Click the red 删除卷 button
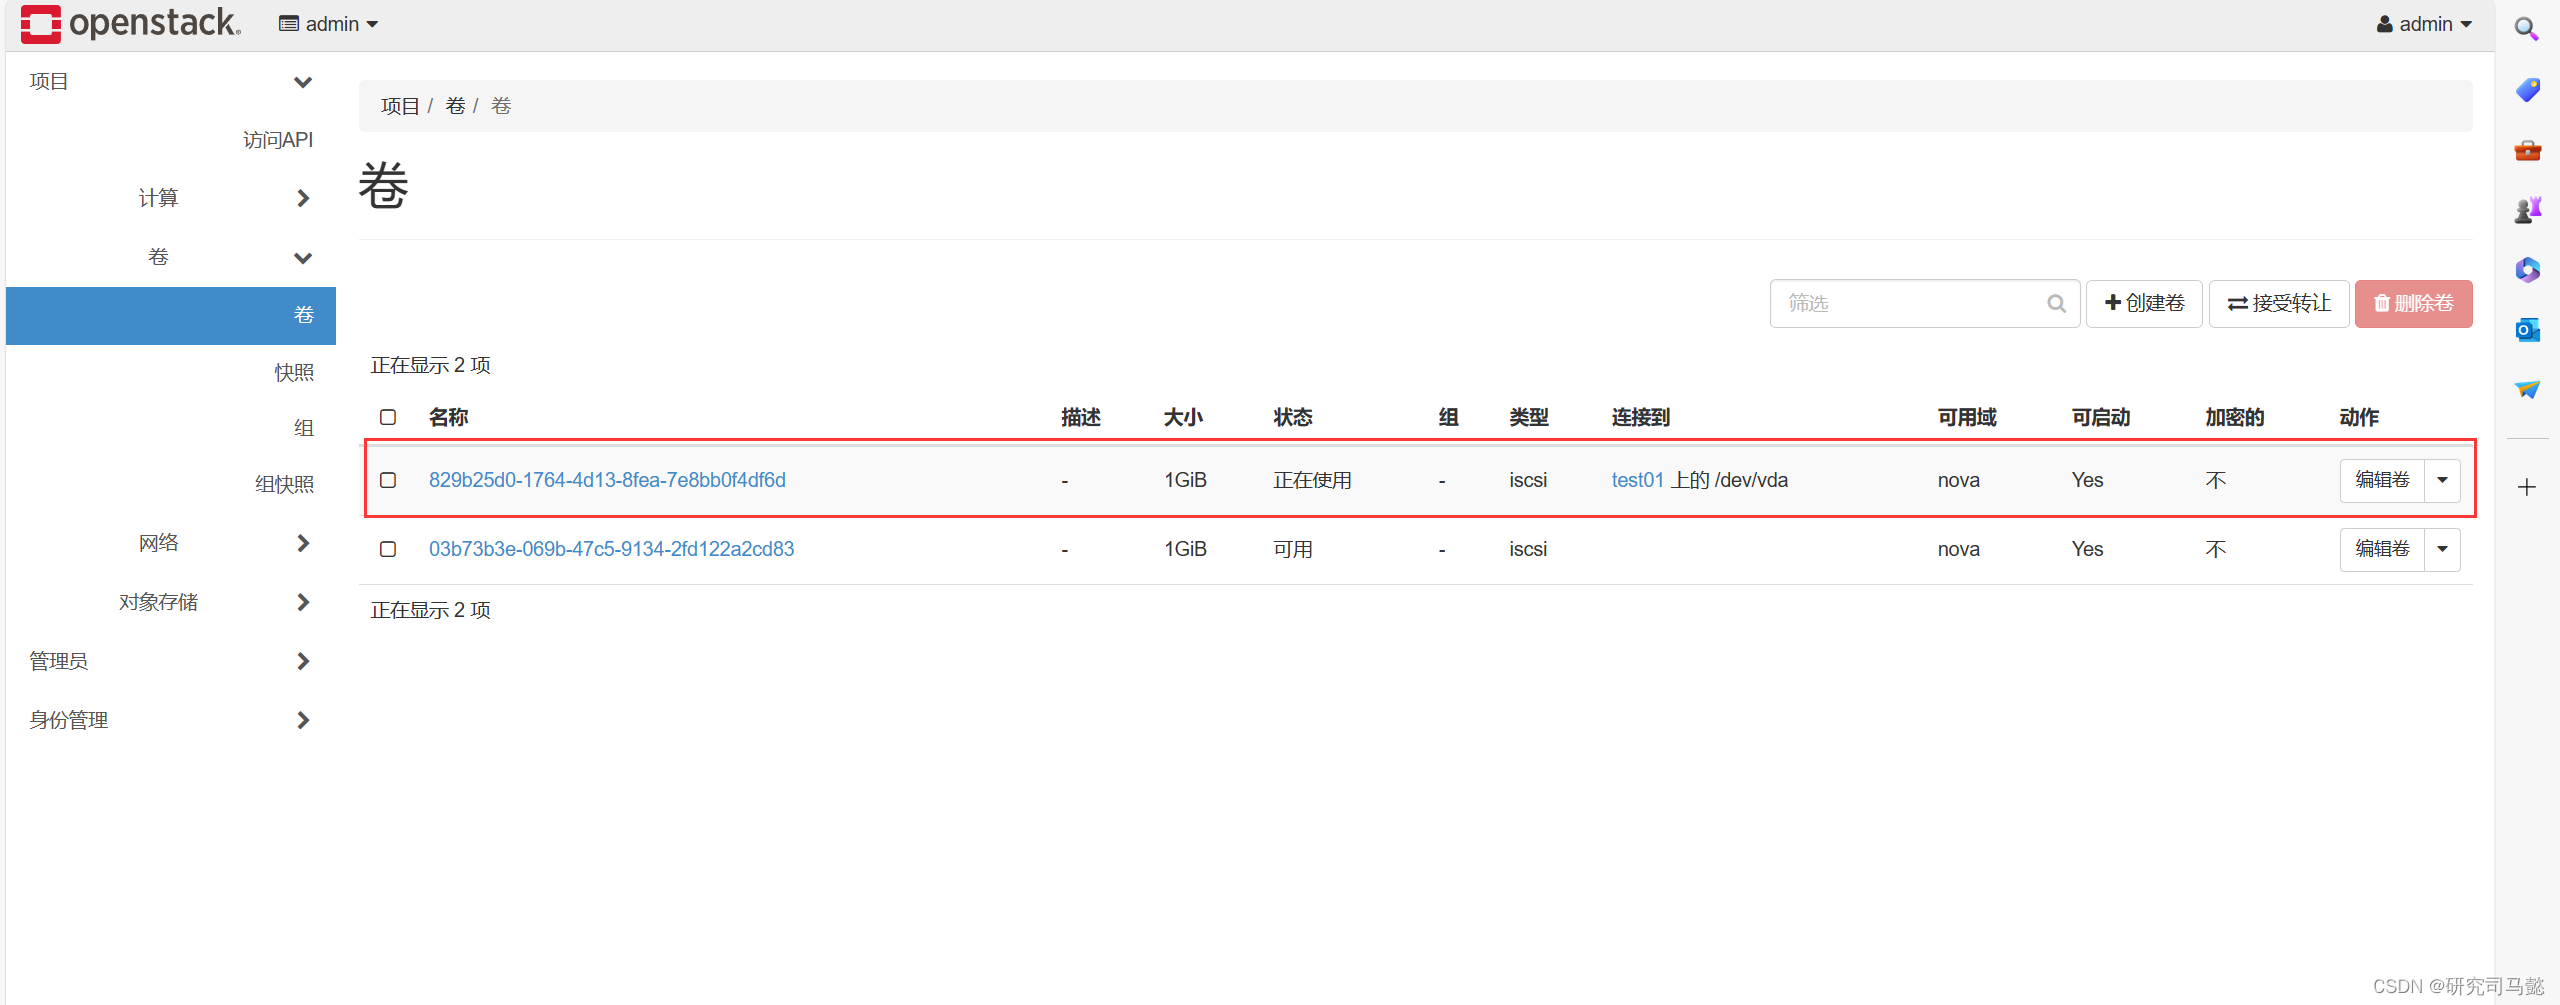This screenshot has width=2560, height=1005. [x=2413, y=303]
